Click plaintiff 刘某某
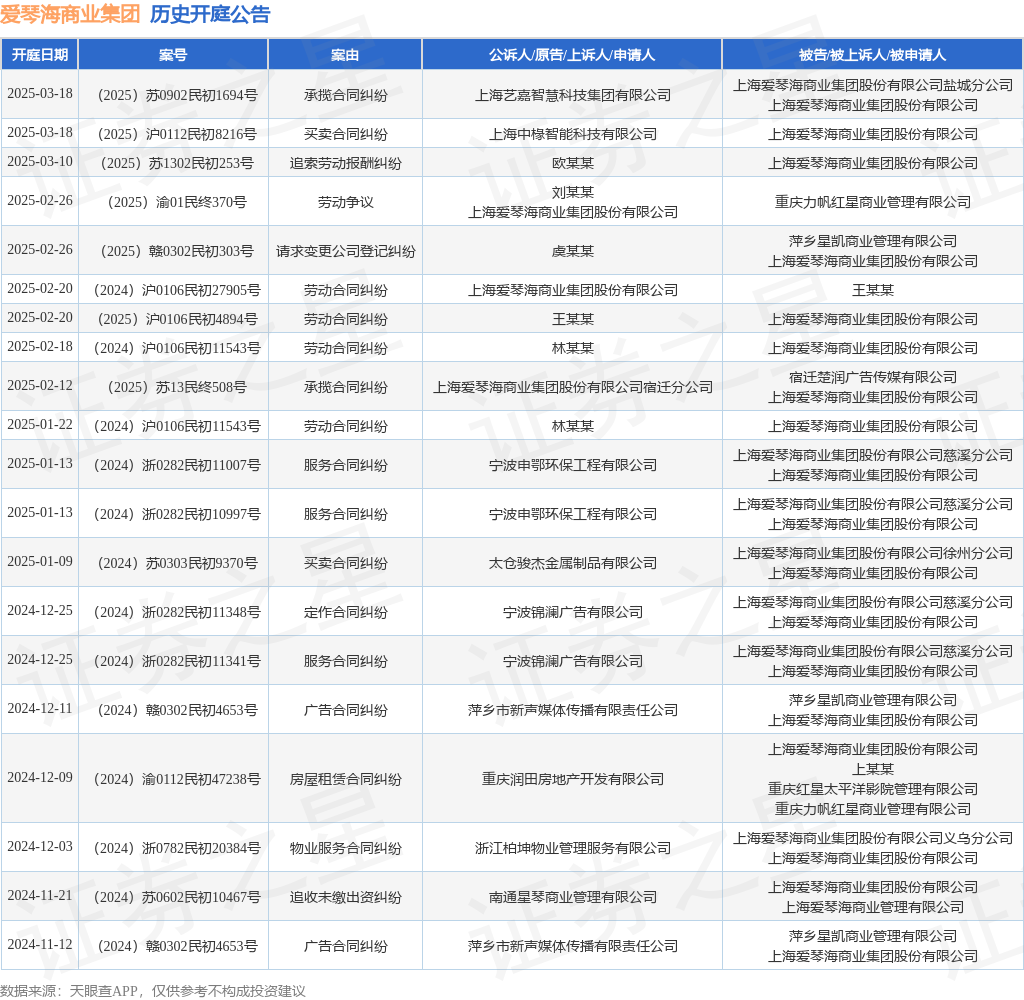 click(x=573, y=192)
